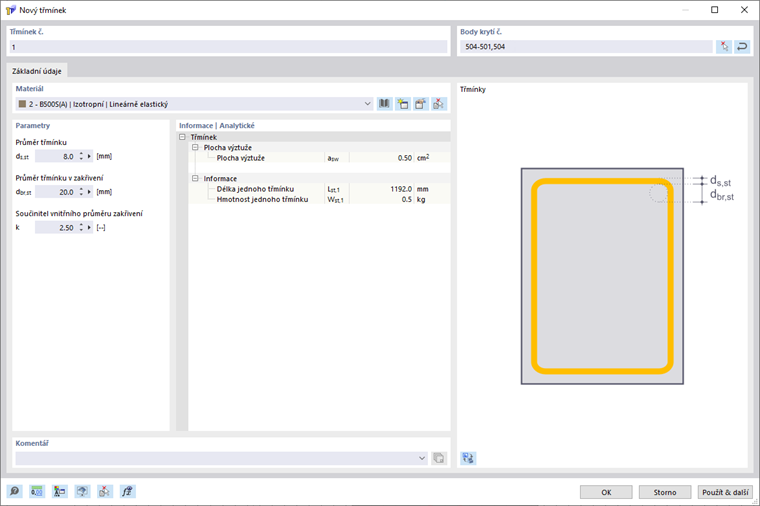Image resolution: width=760 pixels, height=506 pixels.
Task: Select the Hmotnost jednoho třmínku row
Action: [x=319, y=199]
